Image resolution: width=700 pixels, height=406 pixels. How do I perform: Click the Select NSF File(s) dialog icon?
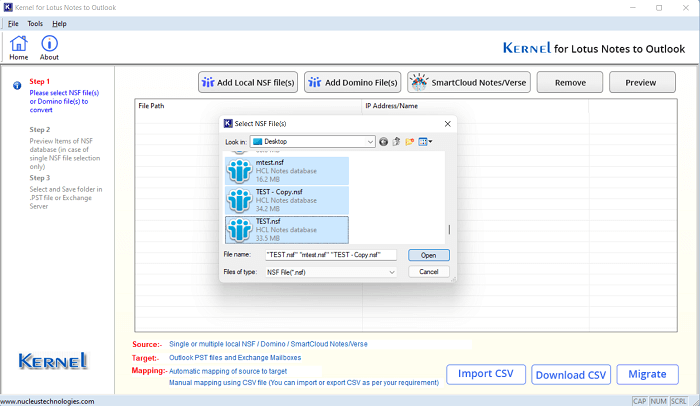click(228, 124)
